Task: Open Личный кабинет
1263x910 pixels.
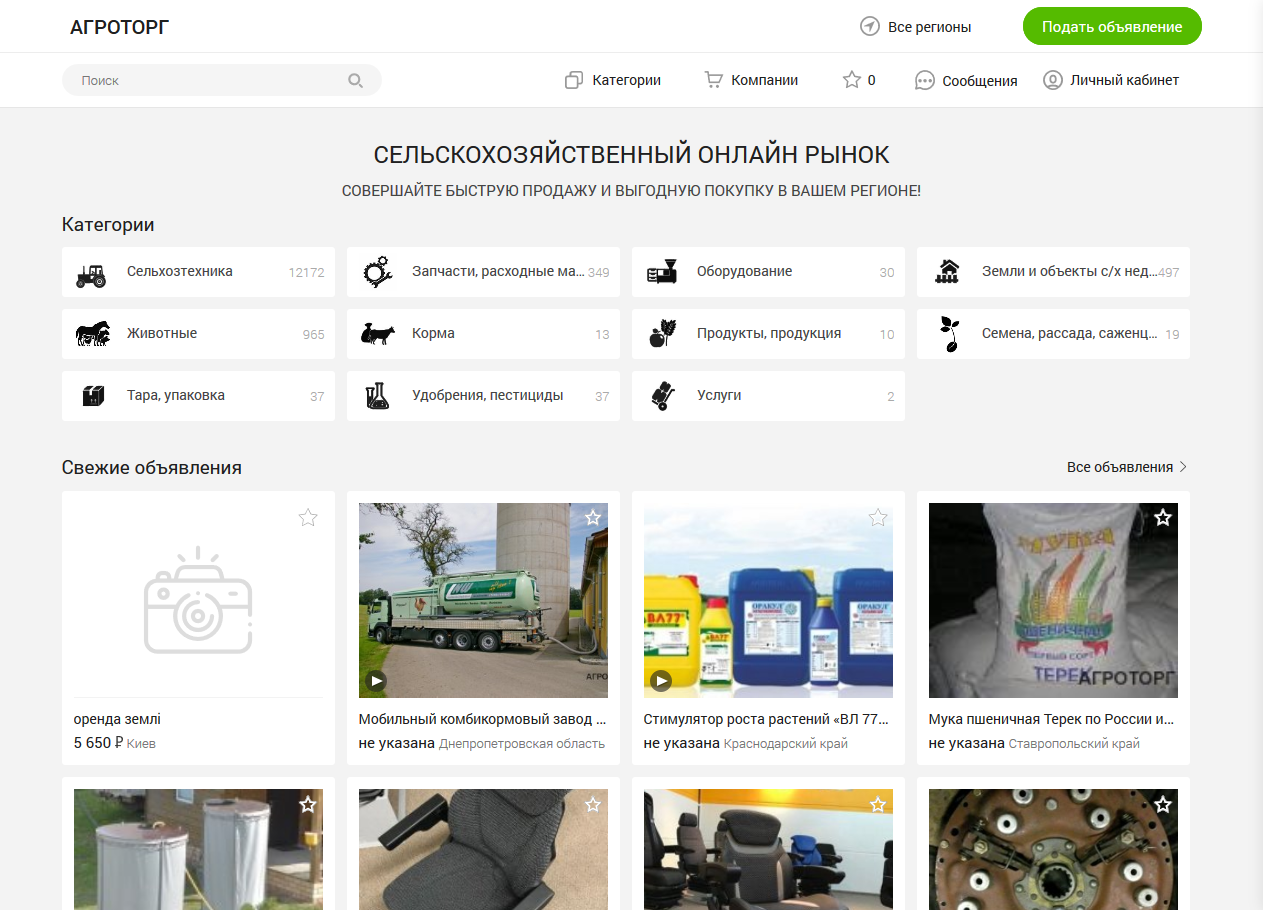Action: [1111, 80]
